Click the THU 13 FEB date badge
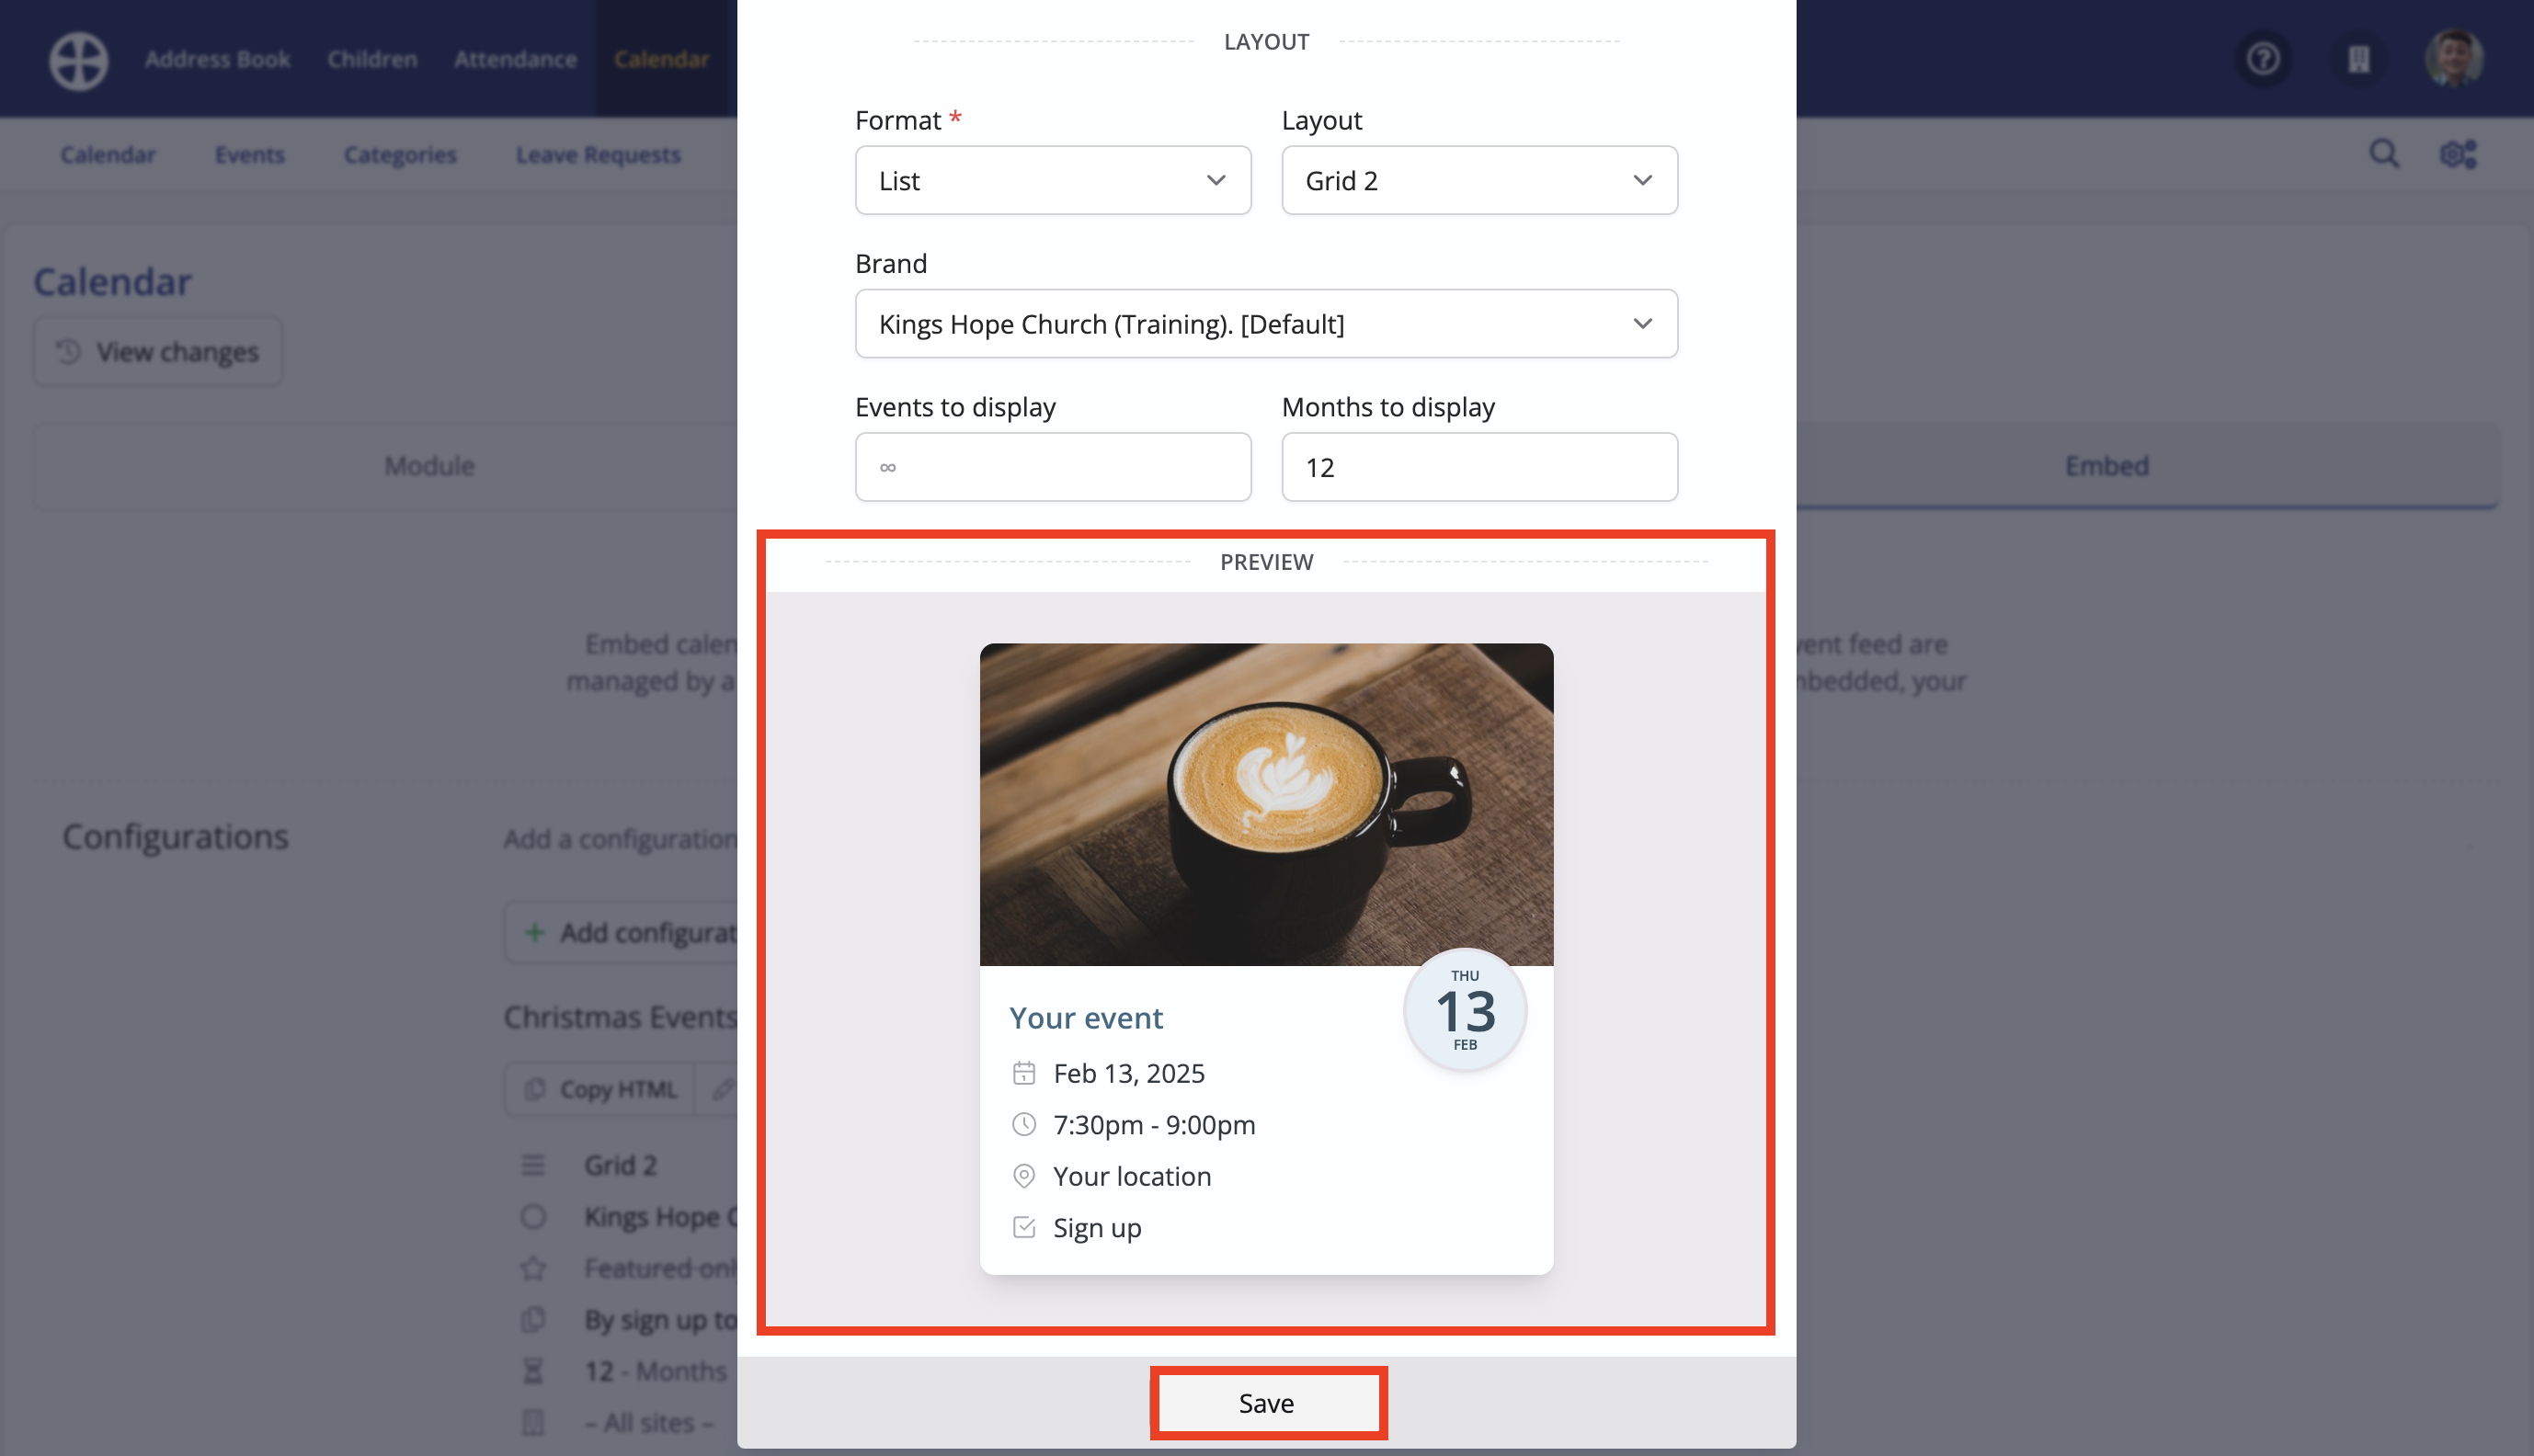Screen dimensions: 2534x1456 tap(1465, 1010)
